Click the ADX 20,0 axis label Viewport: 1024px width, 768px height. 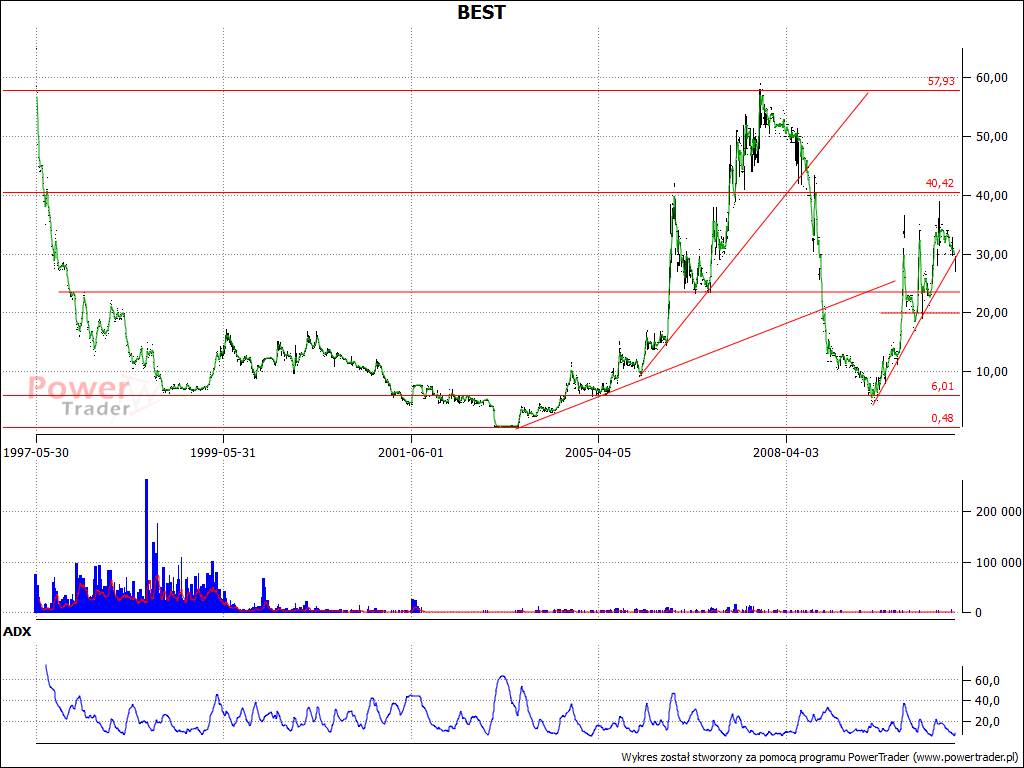(987, 722)
